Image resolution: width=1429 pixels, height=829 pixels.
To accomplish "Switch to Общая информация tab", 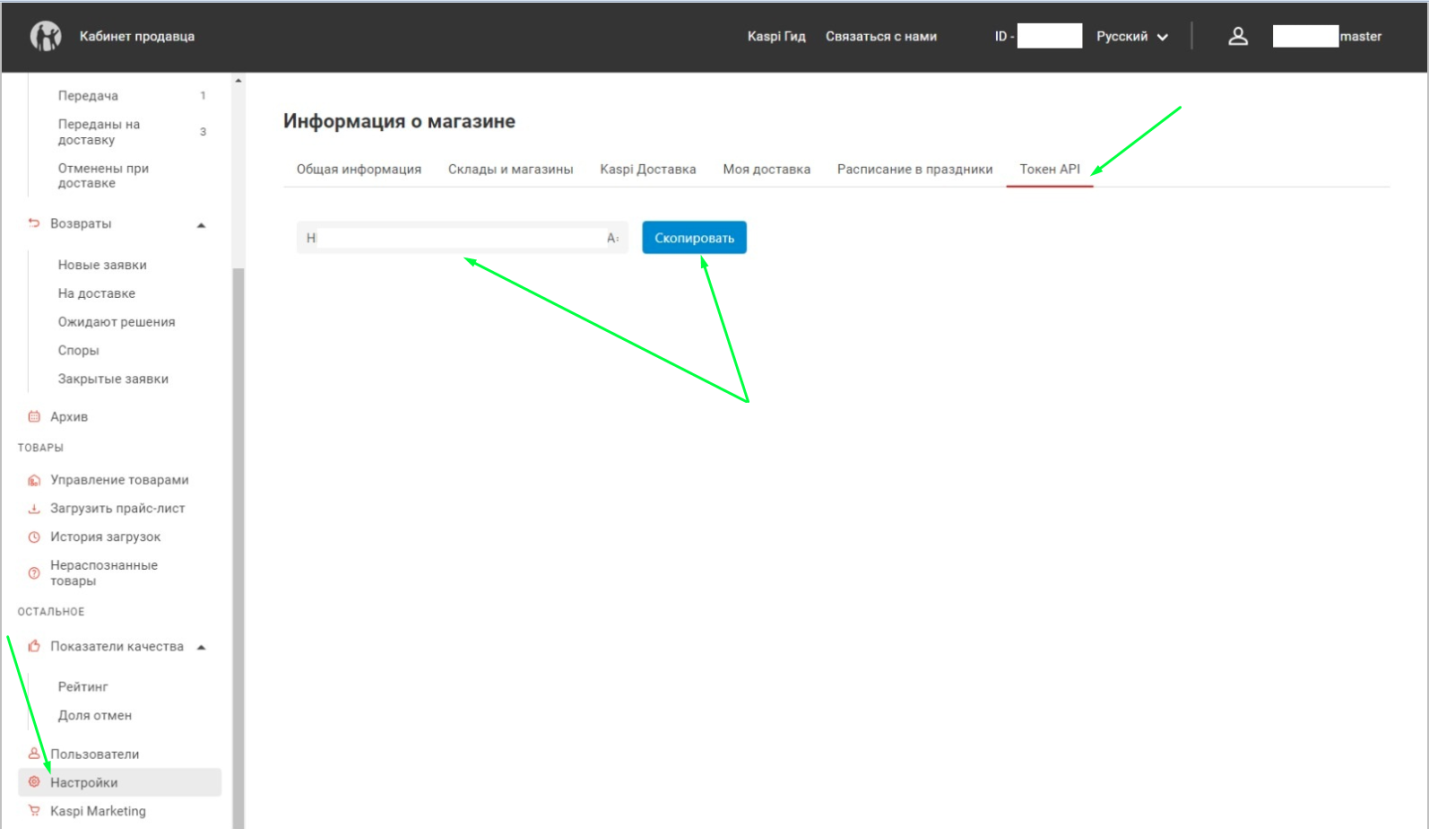I will tap(359, 169).
